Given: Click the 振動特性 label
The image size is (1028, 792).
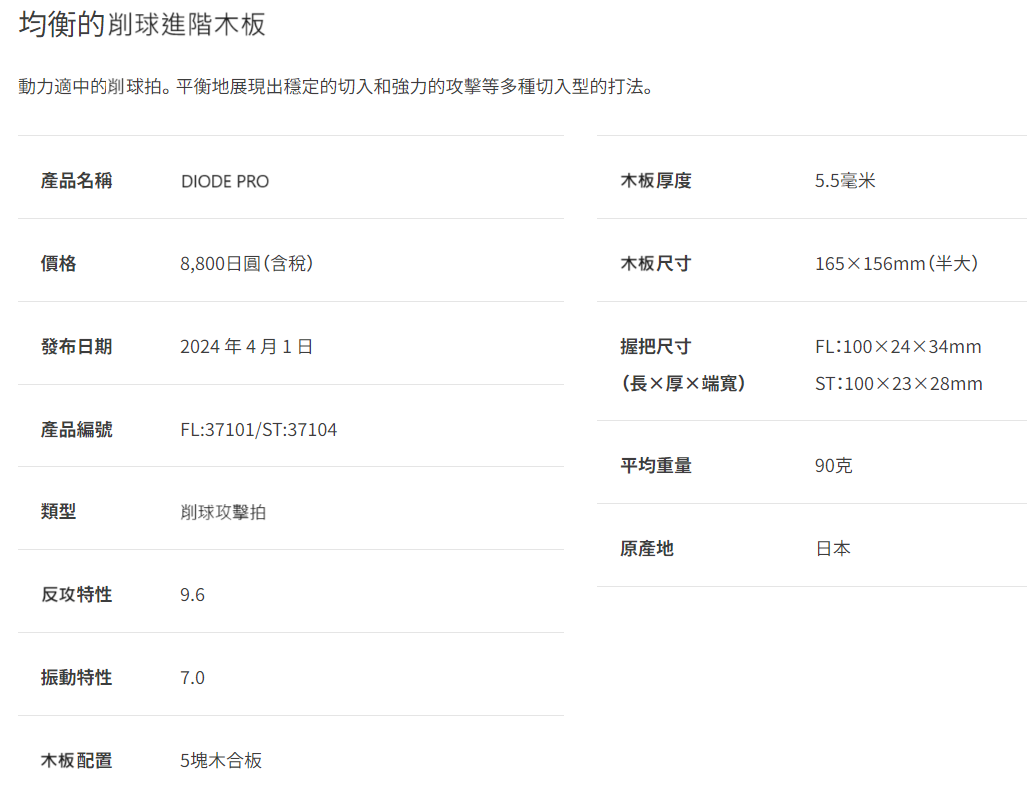Looking at the screenshot, I should (x=76, y=677).
